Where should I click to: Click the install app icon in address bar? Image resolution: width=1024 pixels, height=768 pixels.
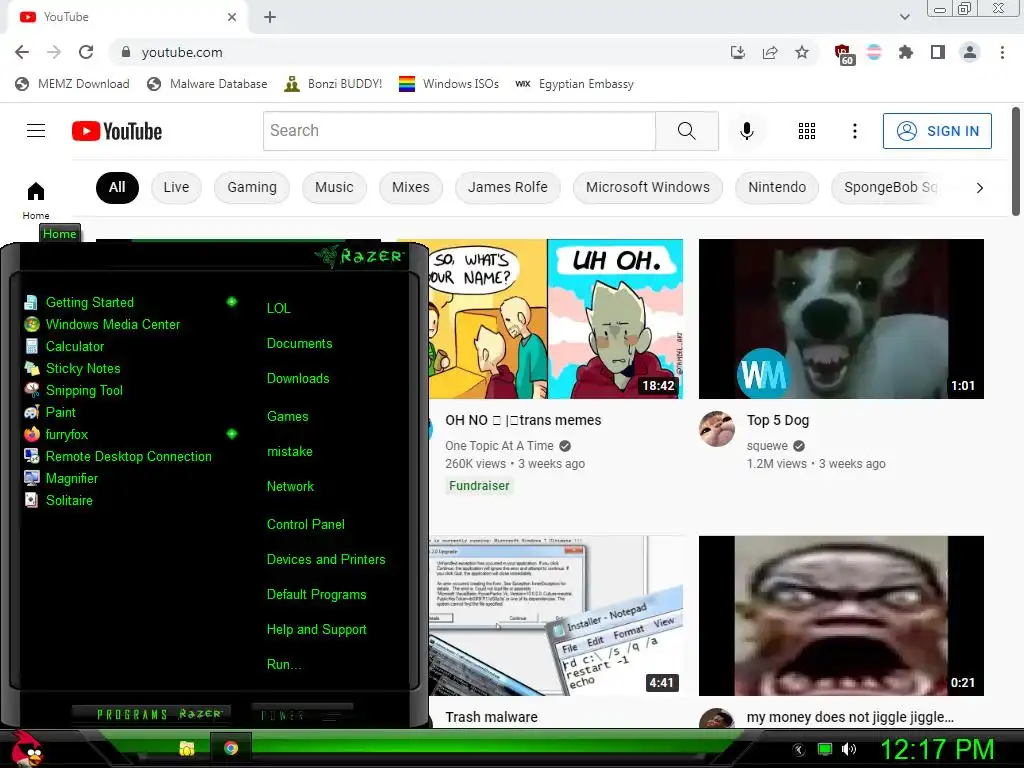tap(738, 52)
